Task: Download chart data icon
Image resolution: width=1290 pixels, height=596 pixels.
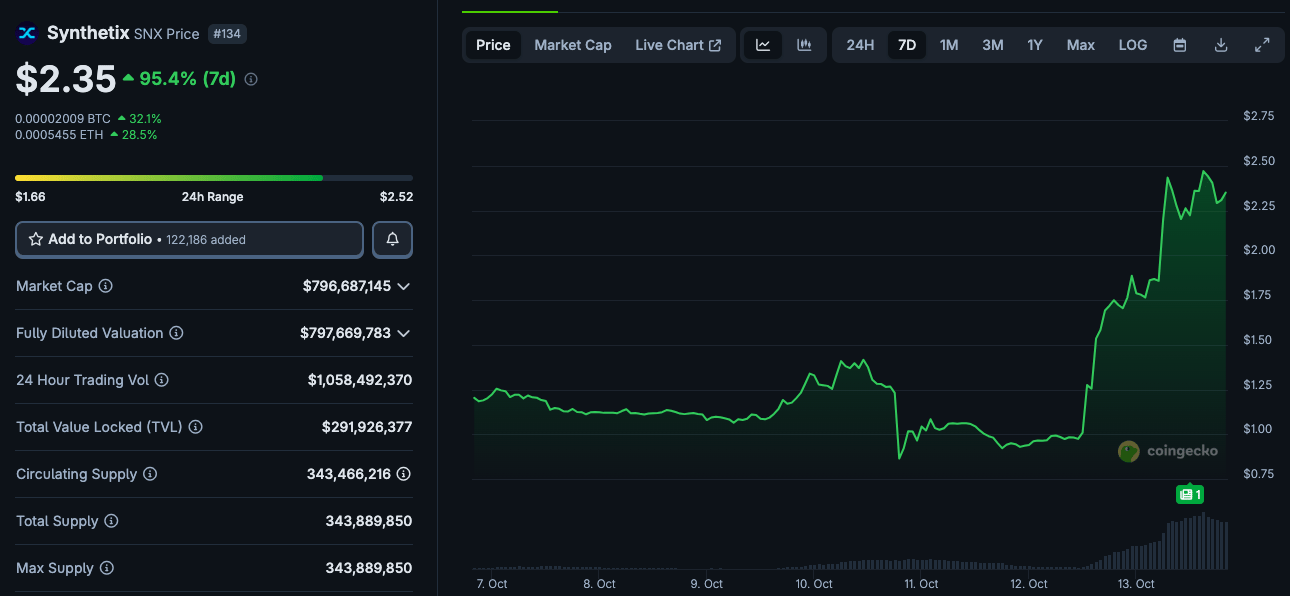Action: coord(1221,45)
